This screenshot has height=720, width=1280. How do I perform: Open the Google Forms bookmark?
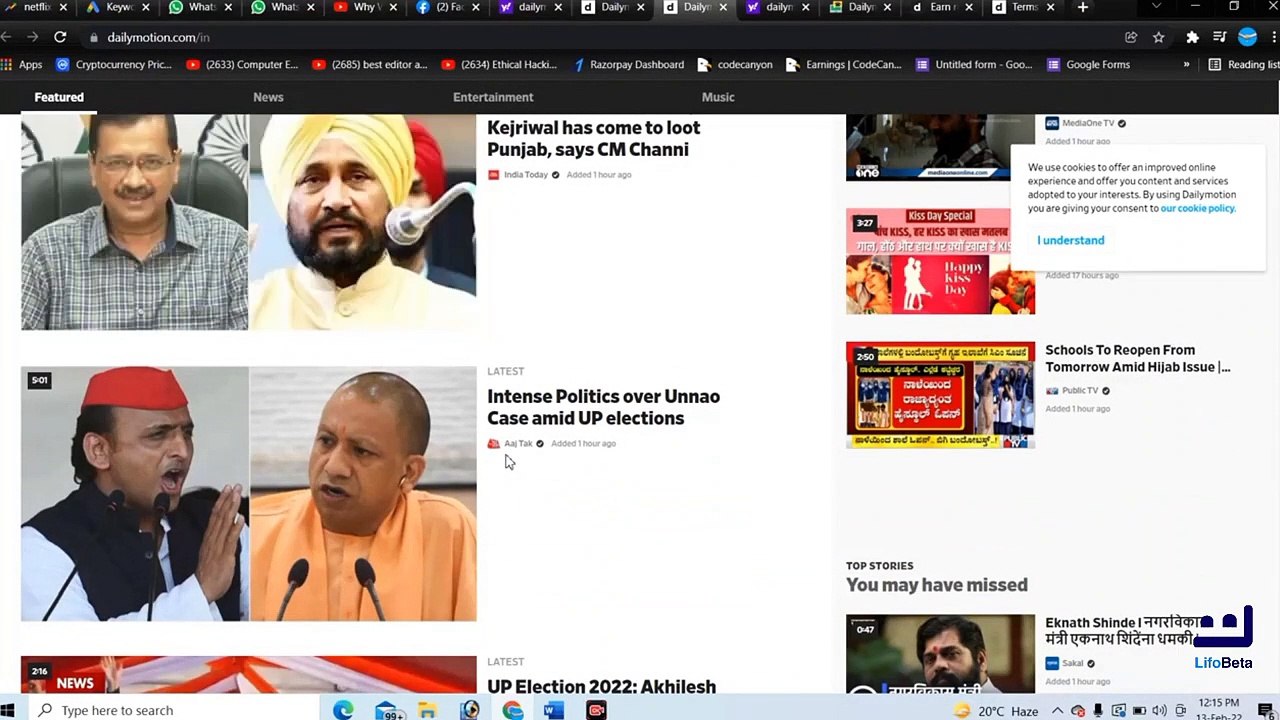1088,64
